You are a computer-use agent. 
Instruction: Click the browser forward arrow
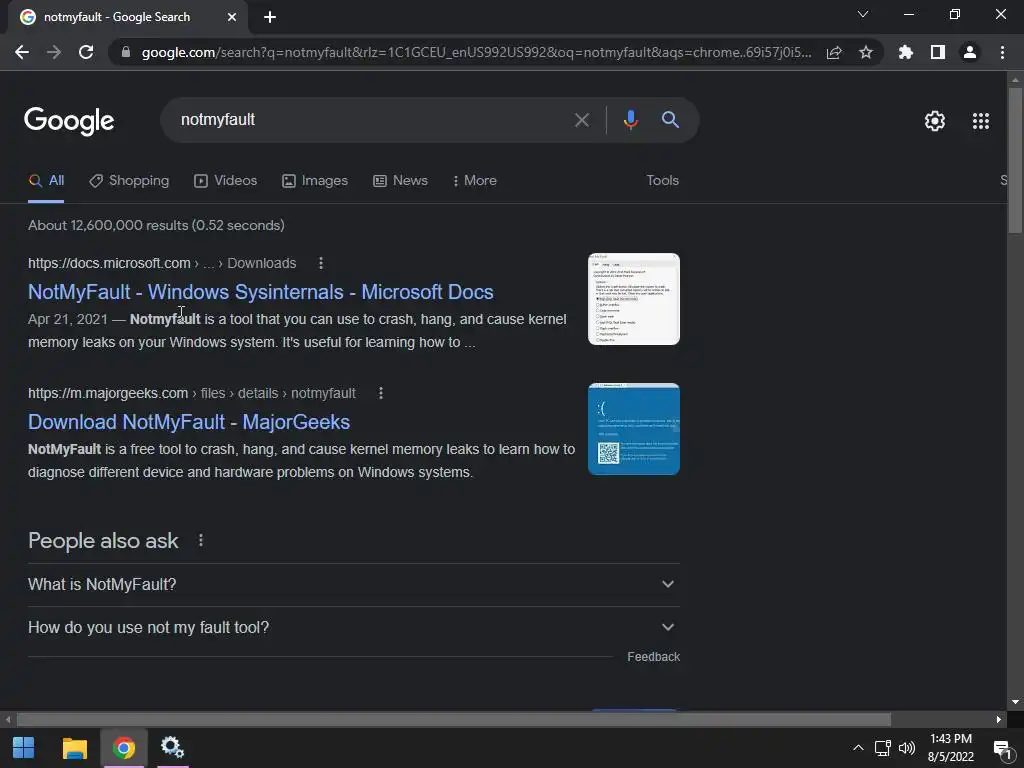54,52
